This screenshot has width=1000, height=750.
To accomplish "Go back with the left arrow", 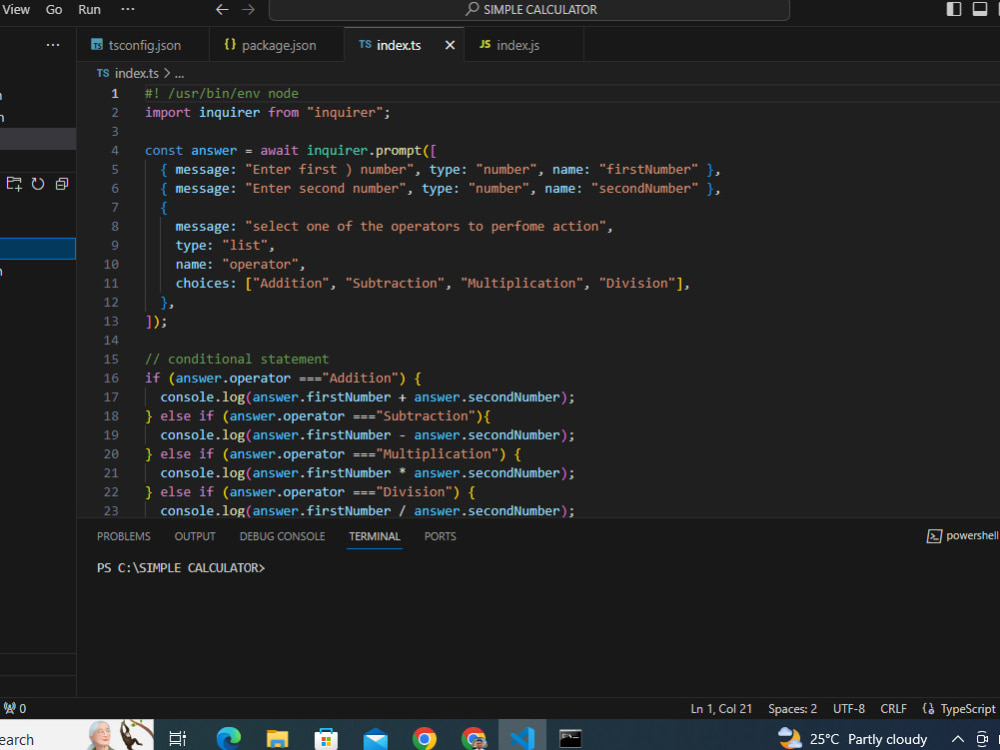I will 222,10.
